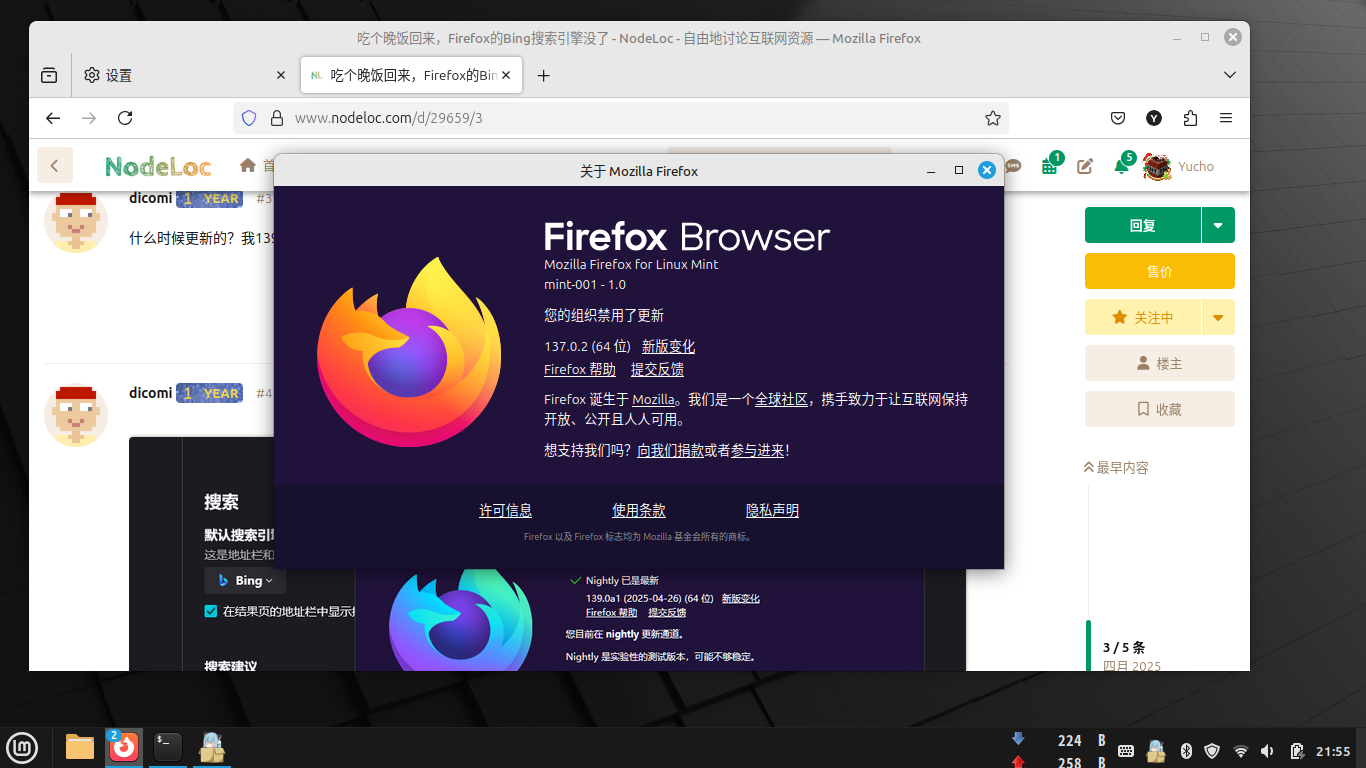Click the volume speaker tray icon
This screenshot has height=768, width=1366.
point(1268,751)
